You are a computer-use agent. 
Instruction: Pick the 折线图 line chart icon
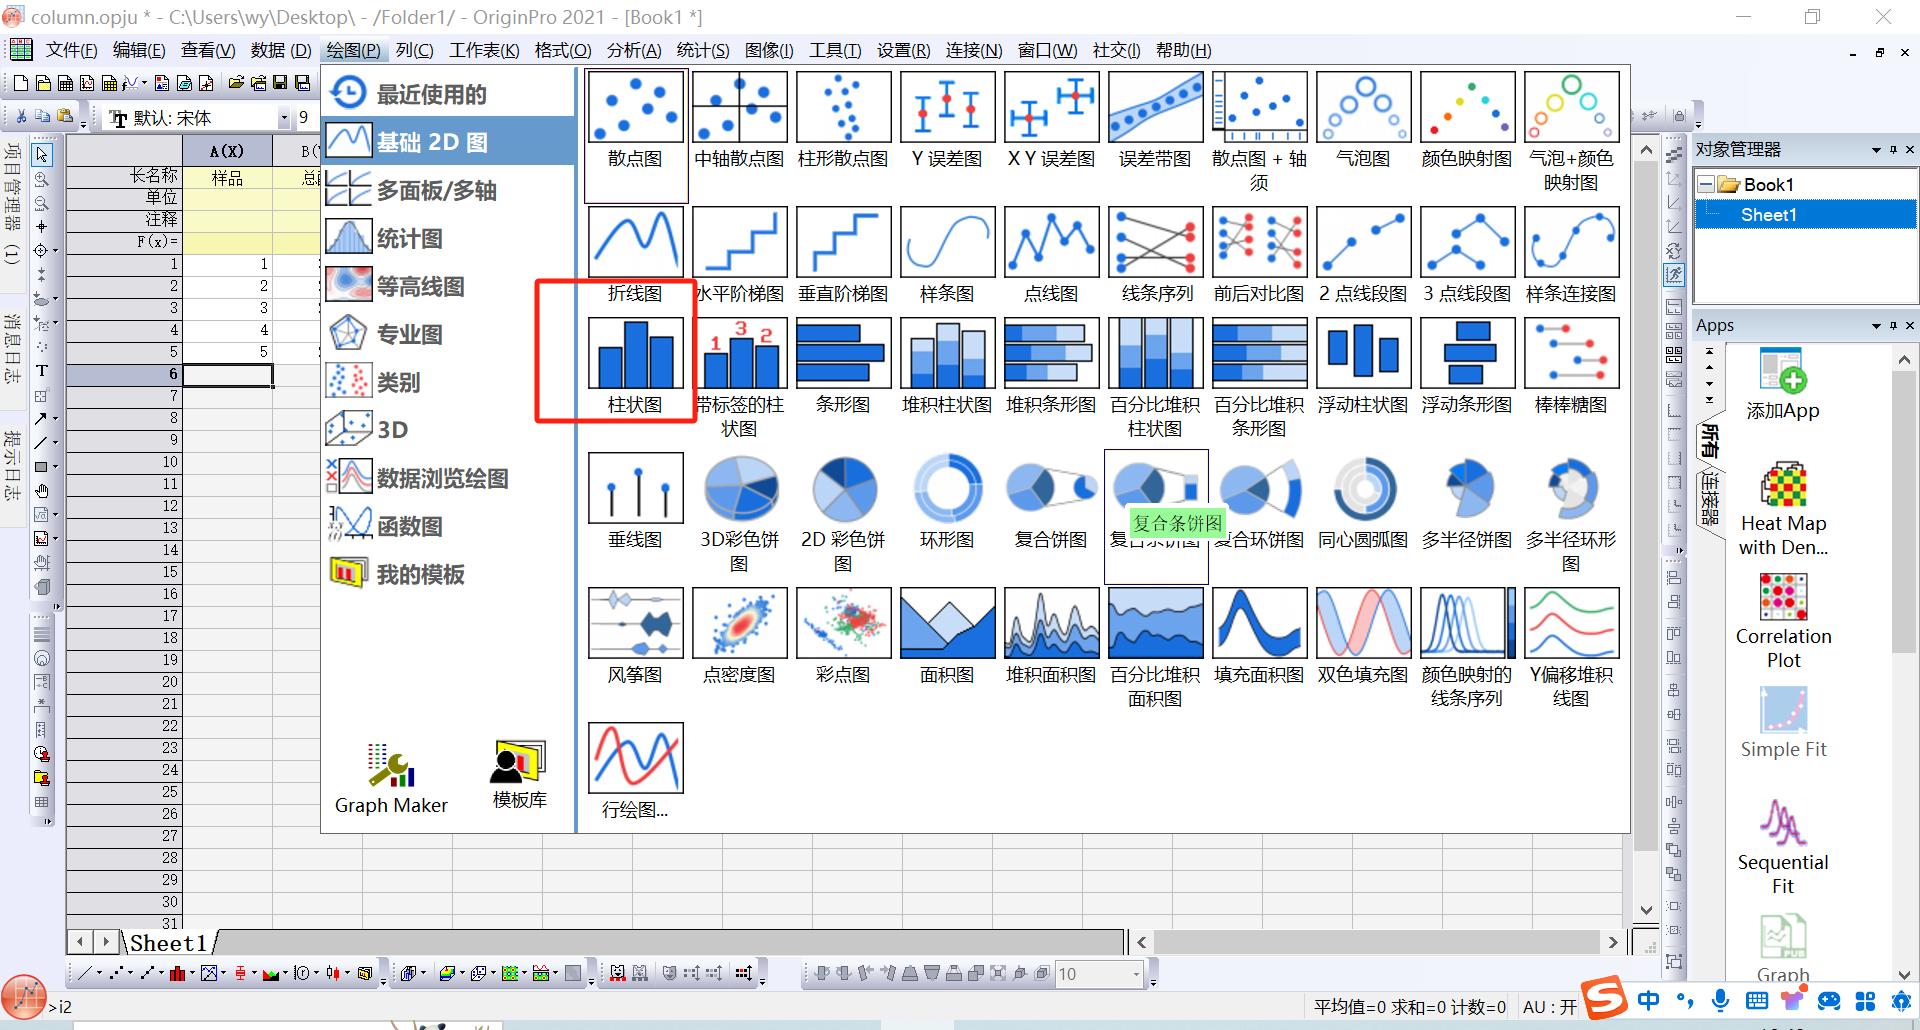[635, 243]
